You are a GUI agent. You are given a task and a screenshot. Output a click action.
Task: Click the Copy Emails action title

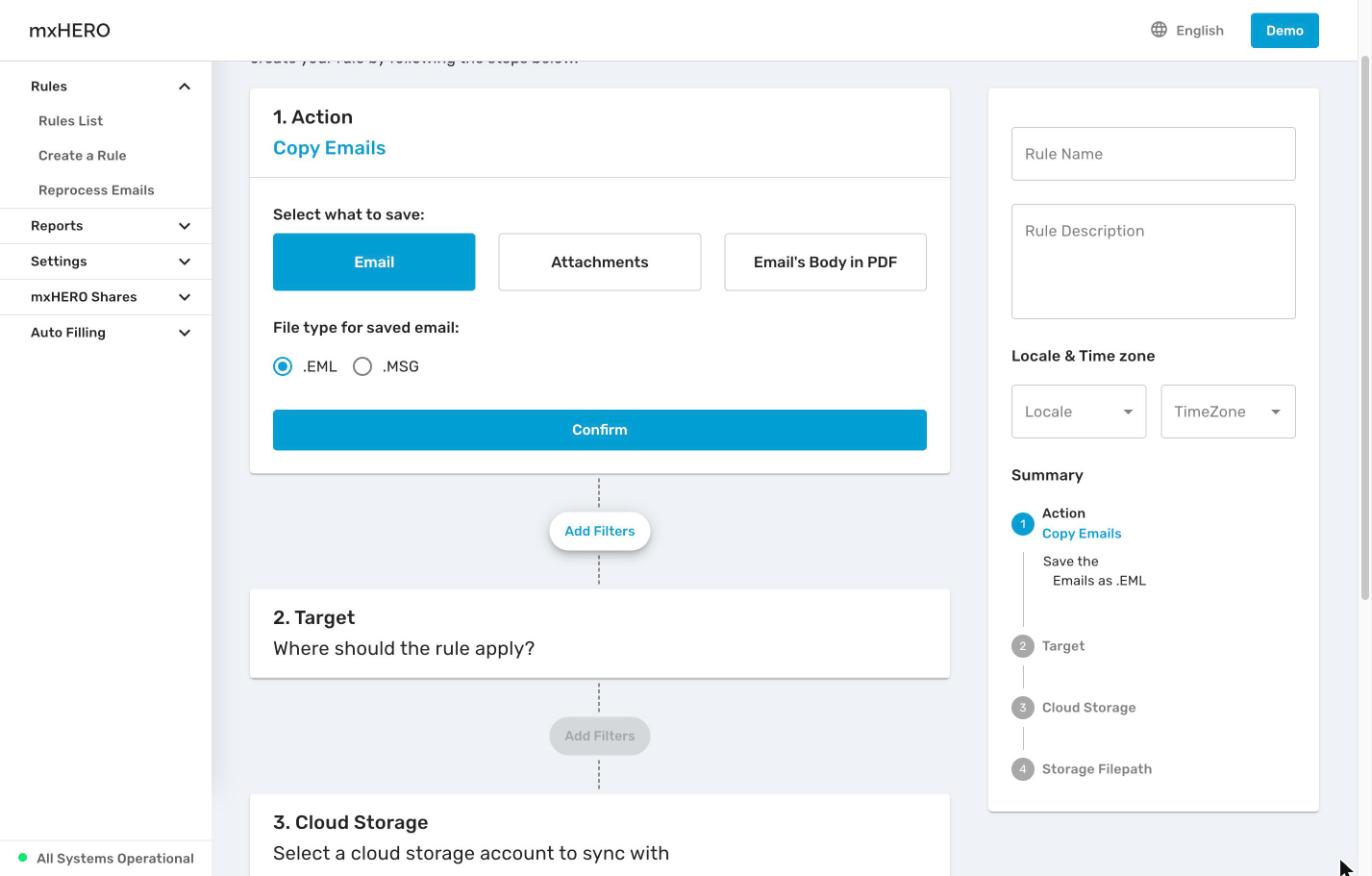click(x=329, y=148)
